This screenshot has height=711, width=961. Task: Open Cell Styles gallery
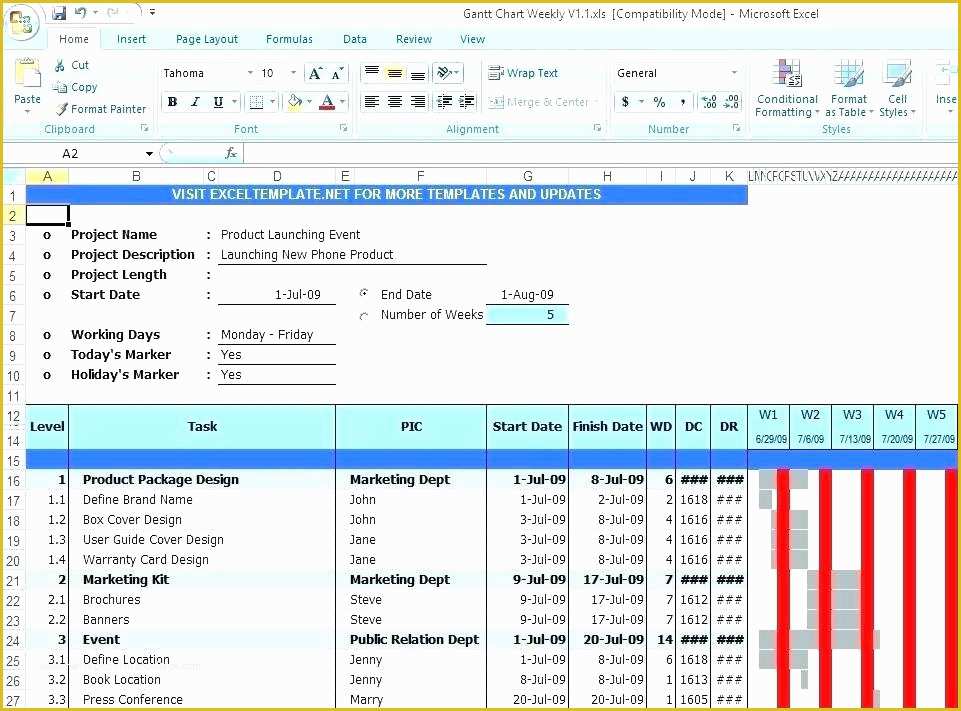click(897, 88)
